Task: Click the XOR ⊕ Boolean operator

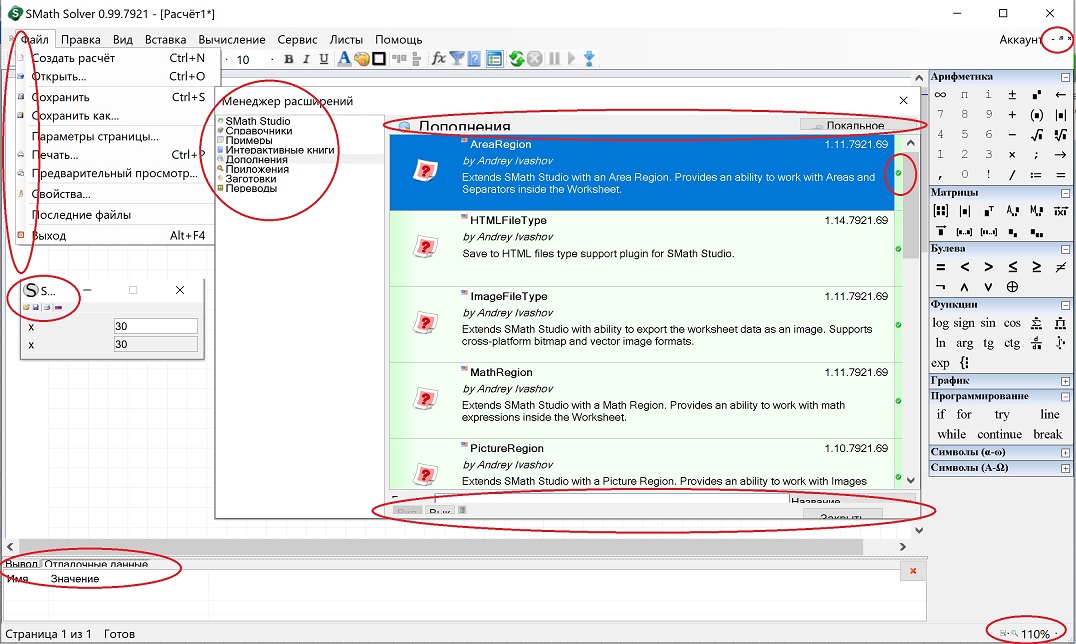Action: (x=1012, y=287)
